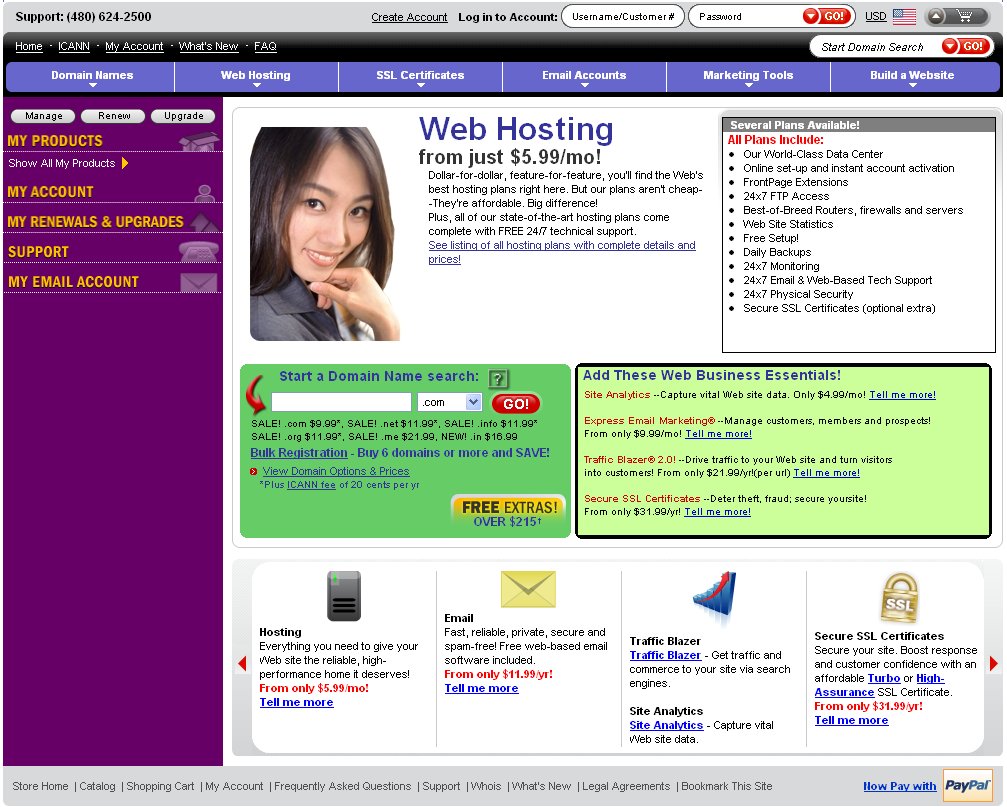1007x807 pixels.
Task: Open the .com domain extension dropdown
Action: [x=473, y=402]
